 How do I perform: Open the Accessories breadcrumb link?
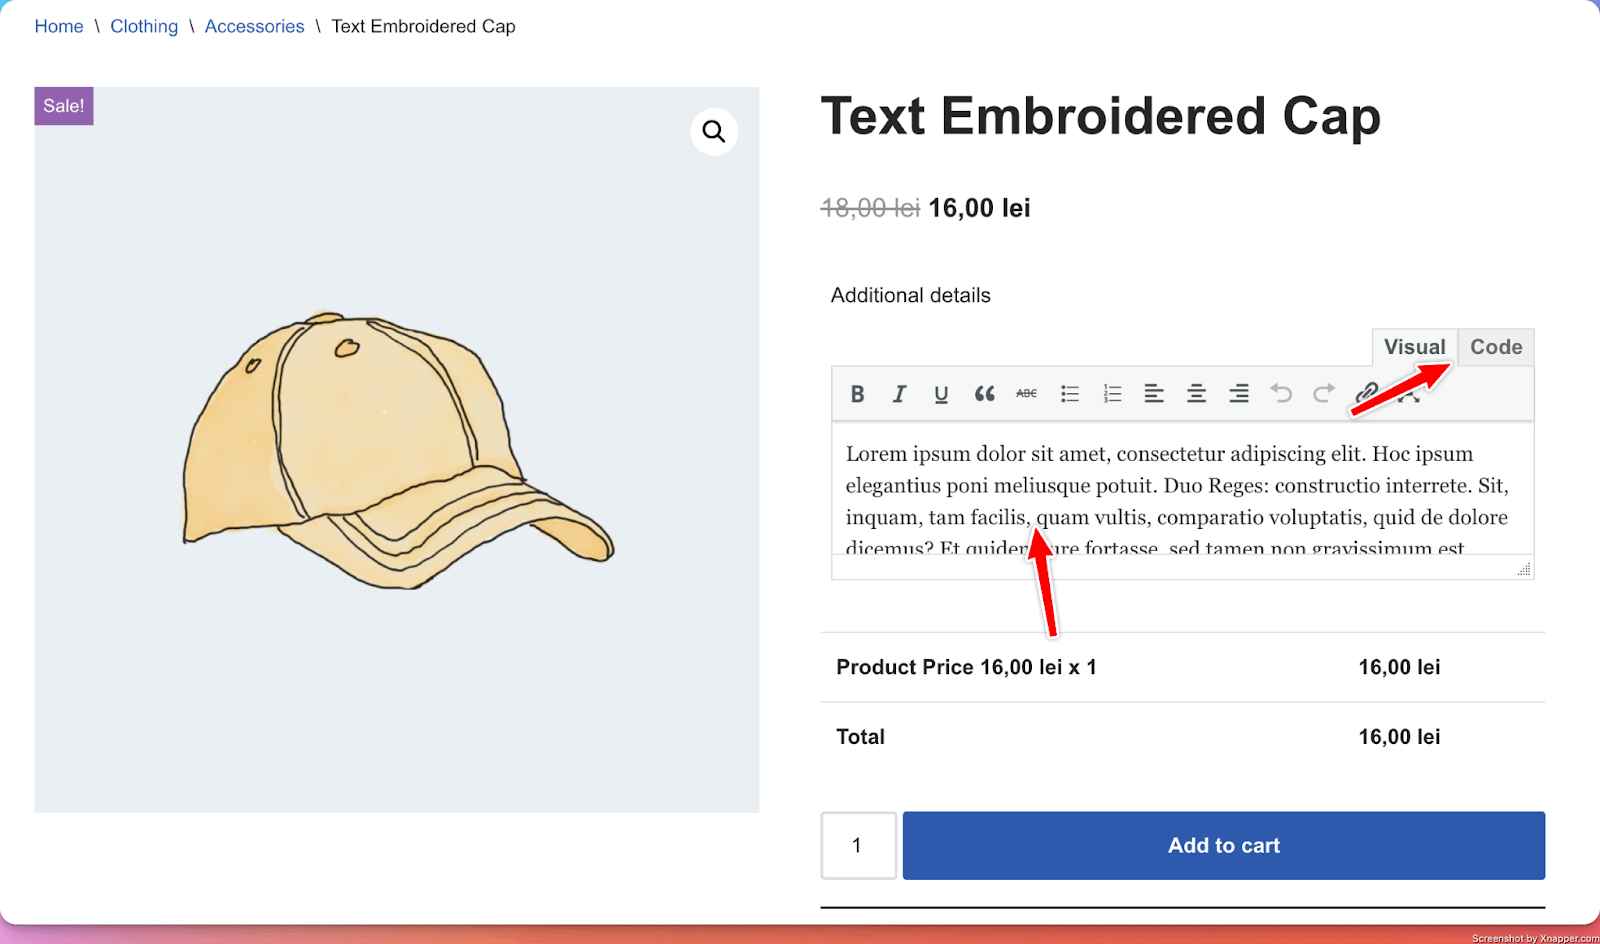[254, 26]
